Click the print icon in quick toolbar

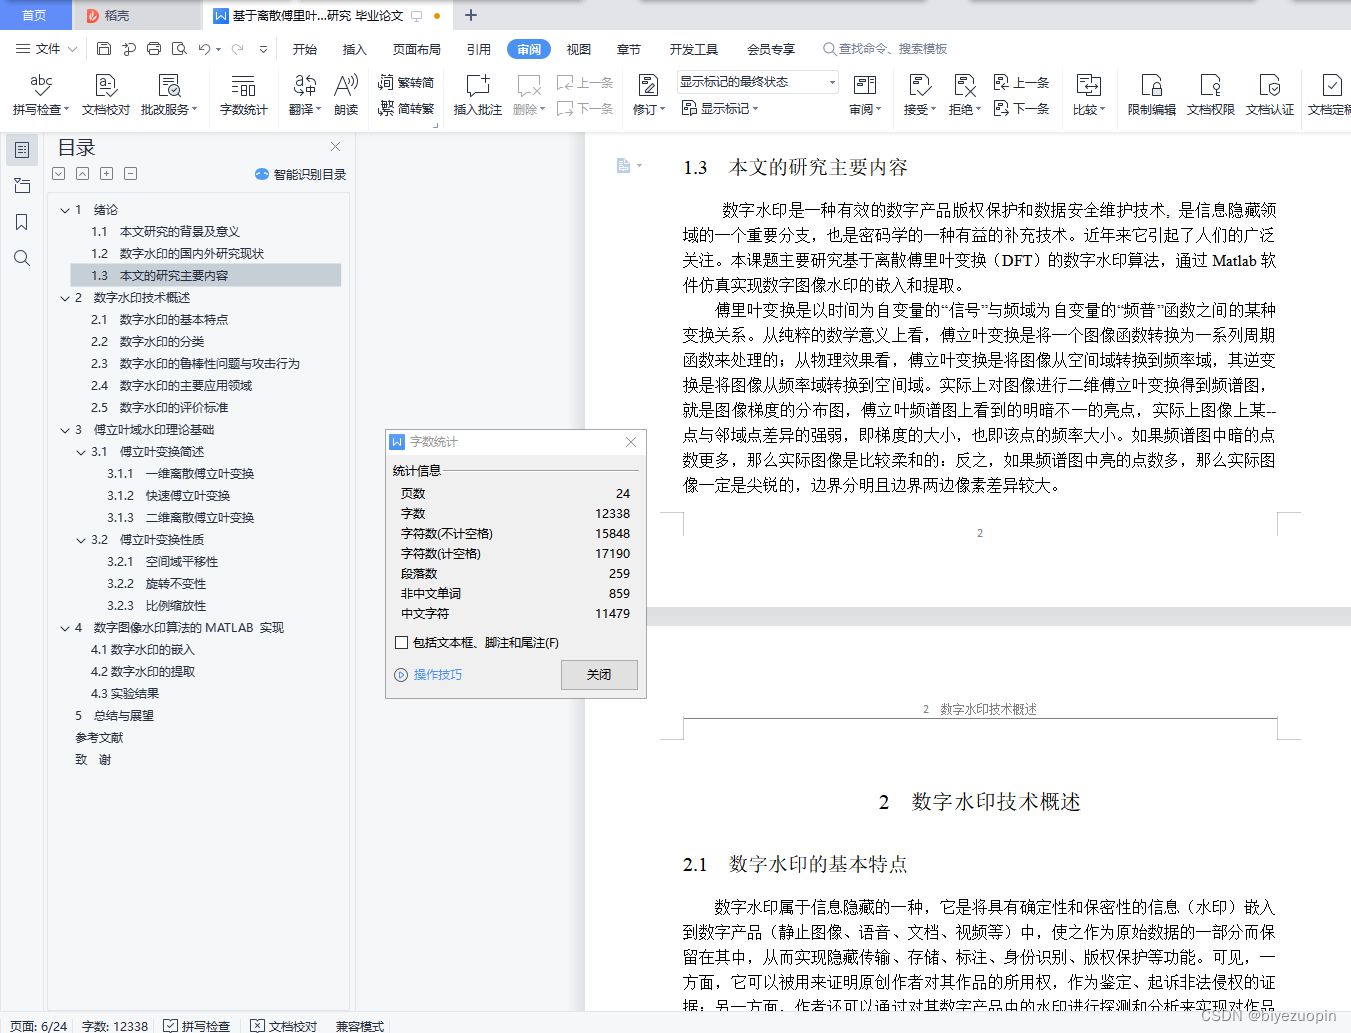pyautogui.click(x=154, y=48)
